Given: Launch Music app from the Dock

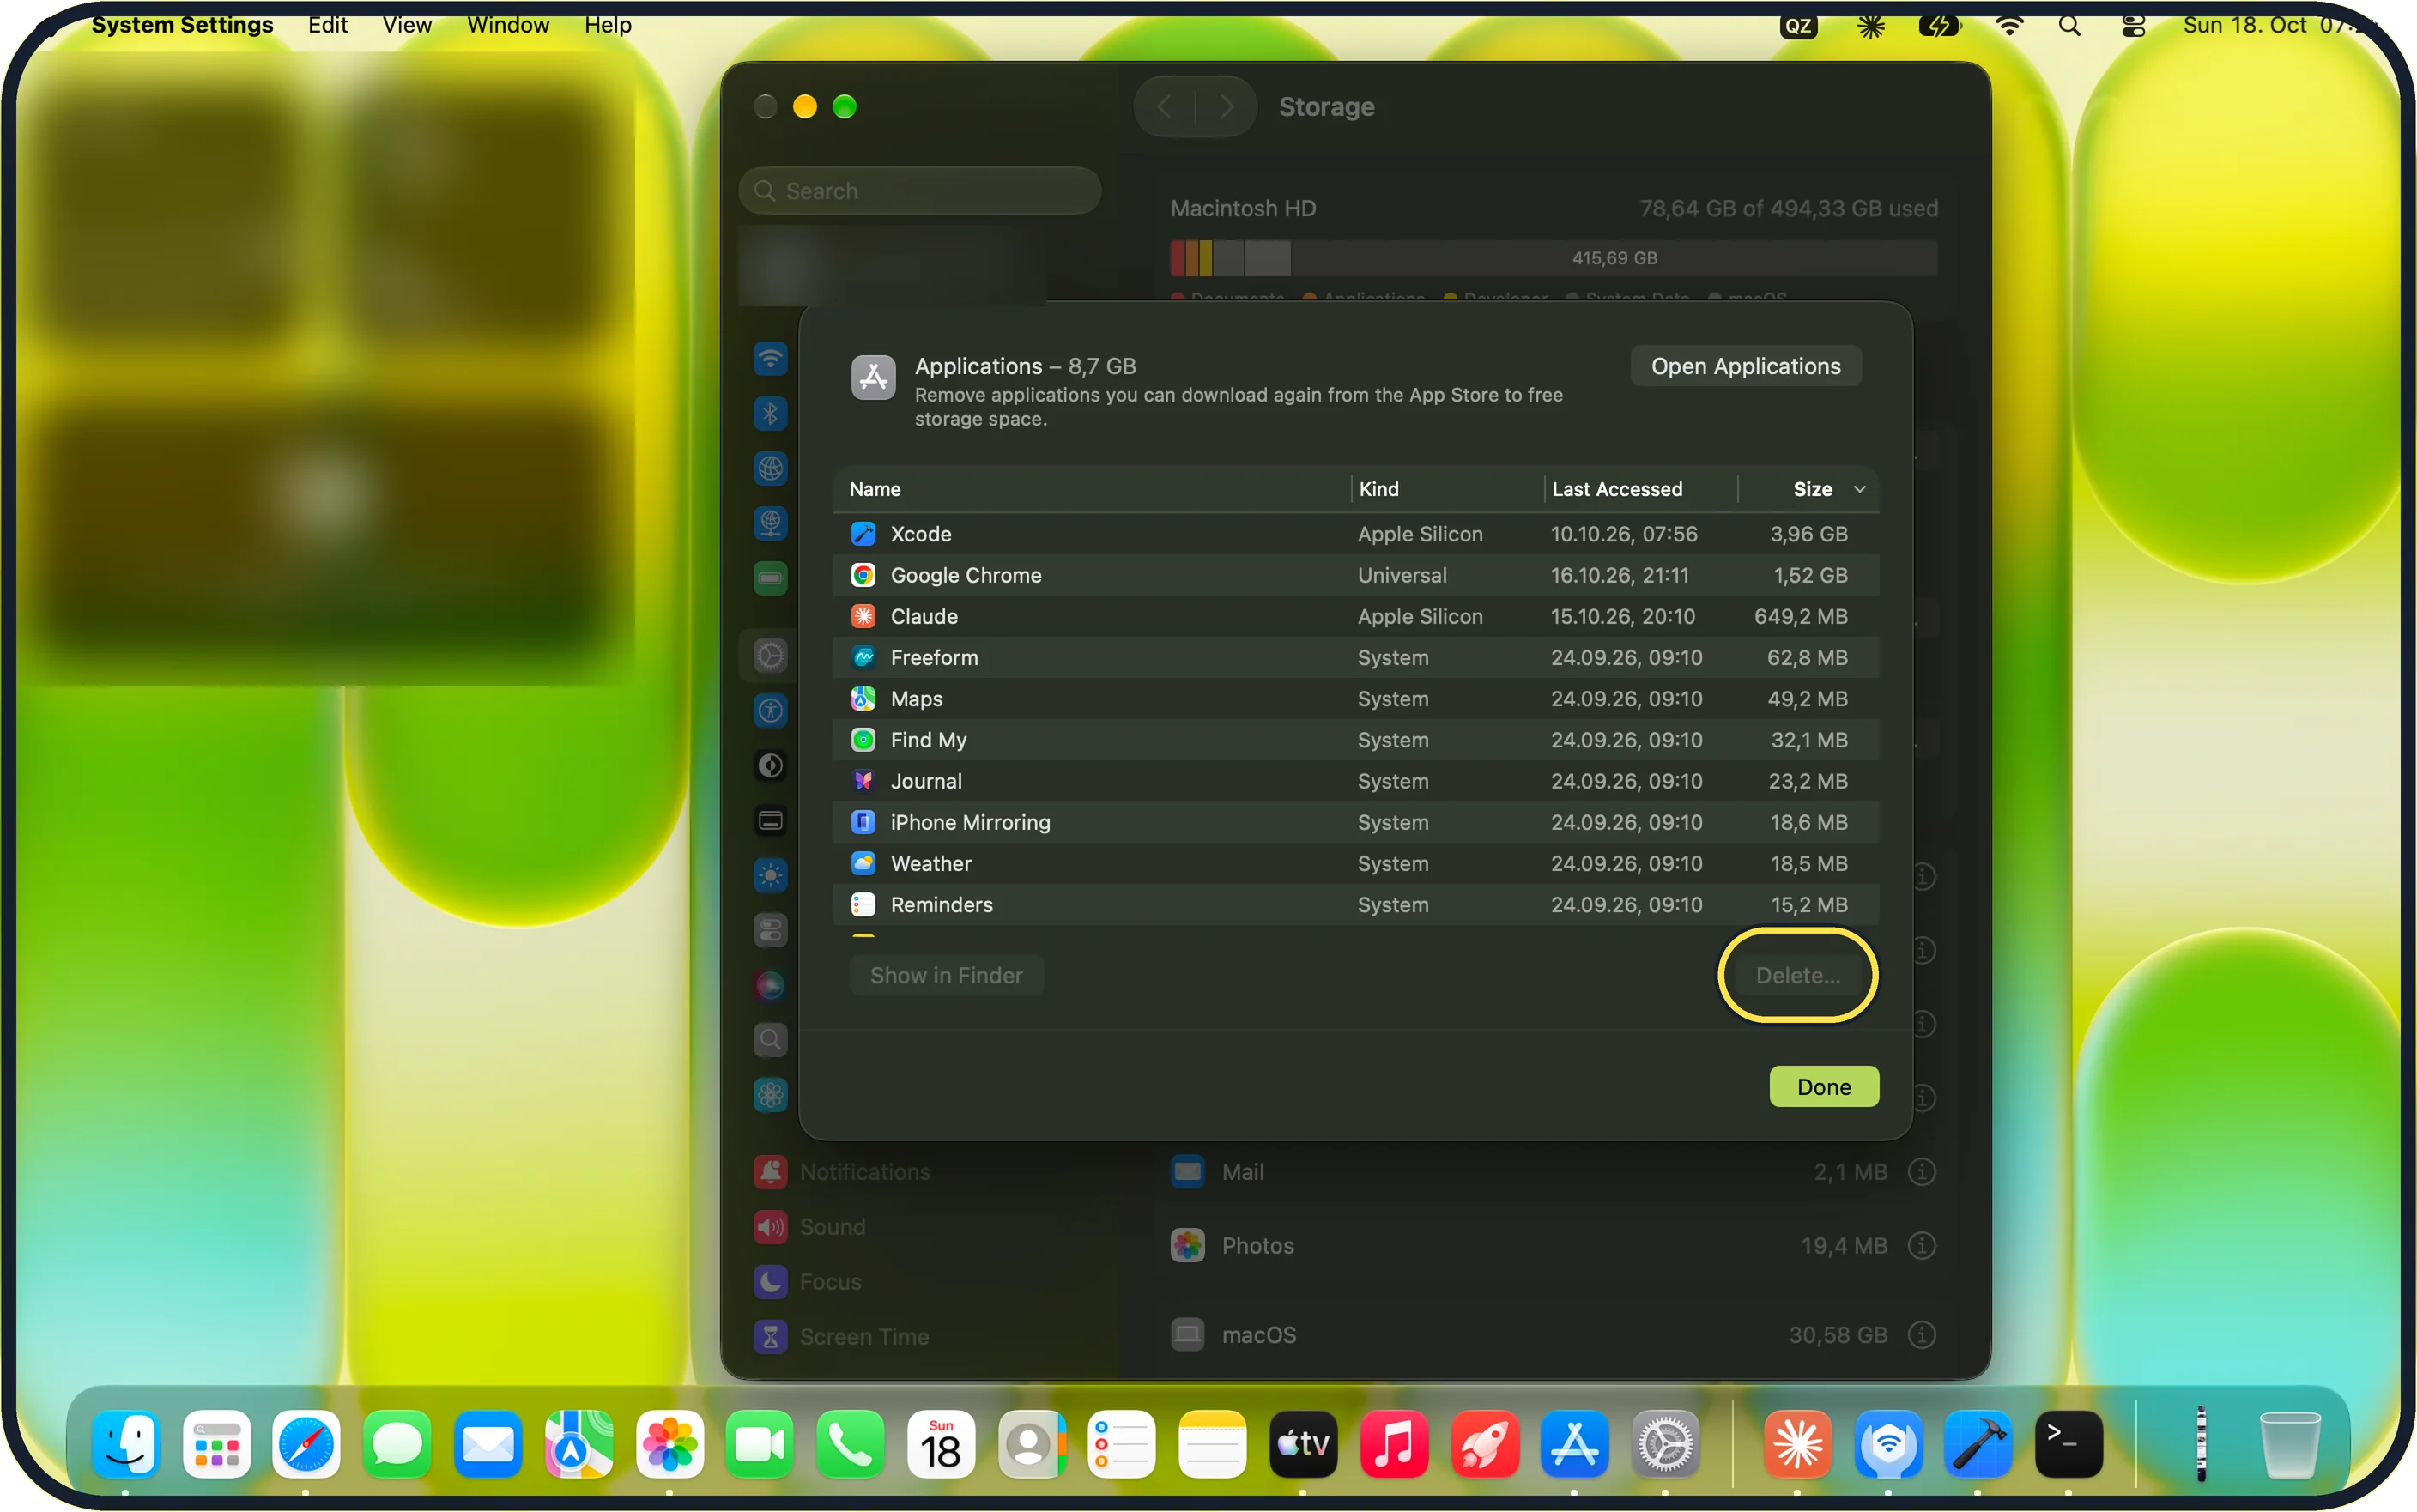Looking at the screenshot, I should (1394, 1444).
